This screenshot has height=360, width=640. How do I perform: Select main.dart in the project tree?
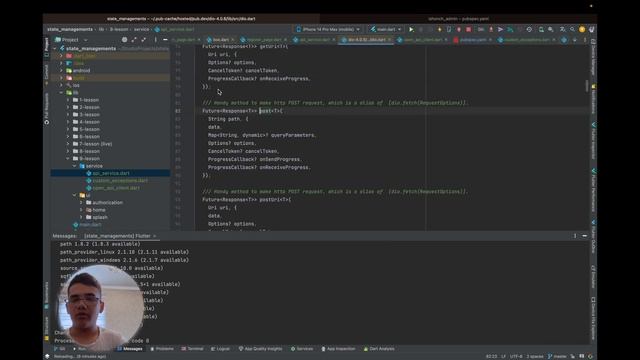(x=90, y=224)
